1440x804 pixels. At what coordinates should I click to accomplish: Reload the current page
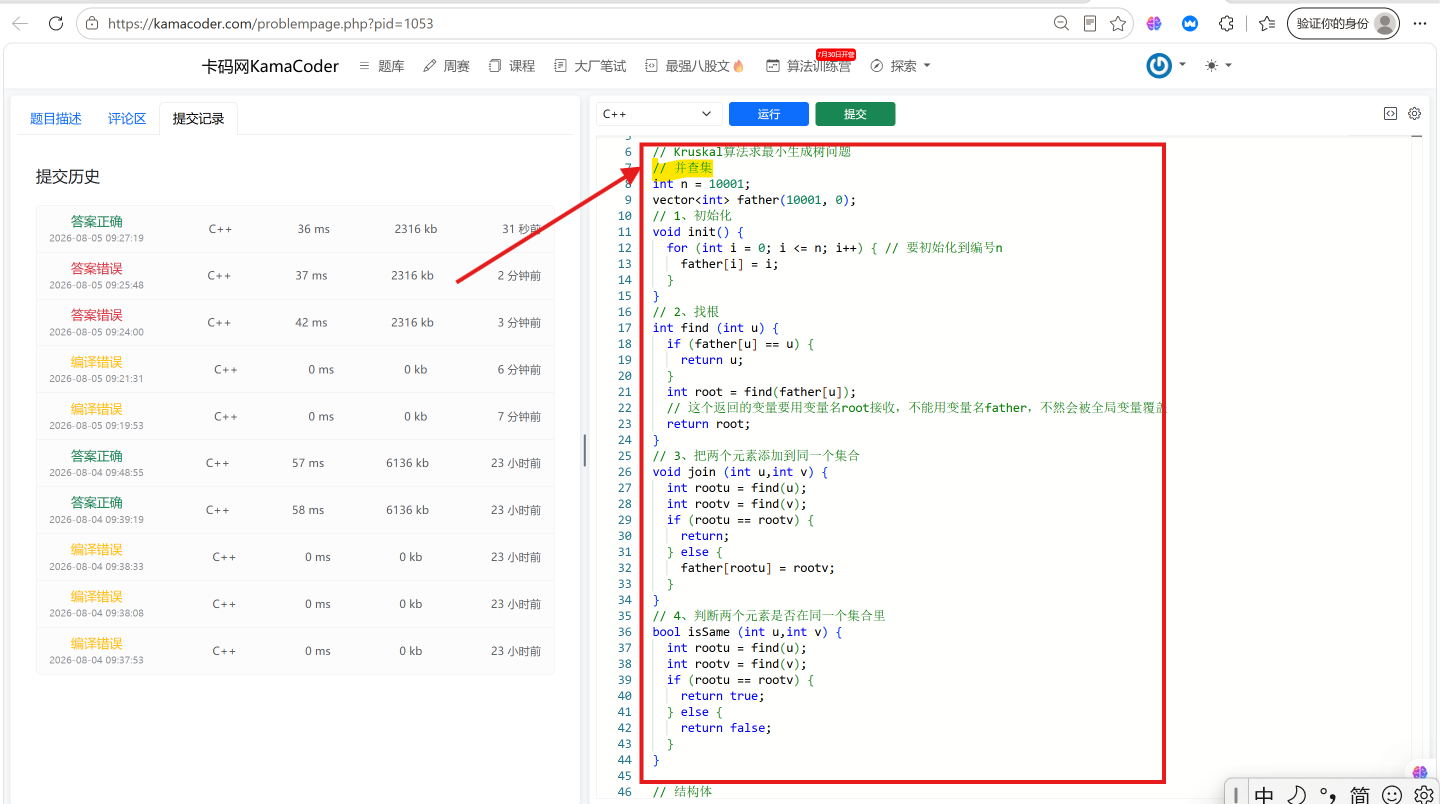click(x=56, y=23)
